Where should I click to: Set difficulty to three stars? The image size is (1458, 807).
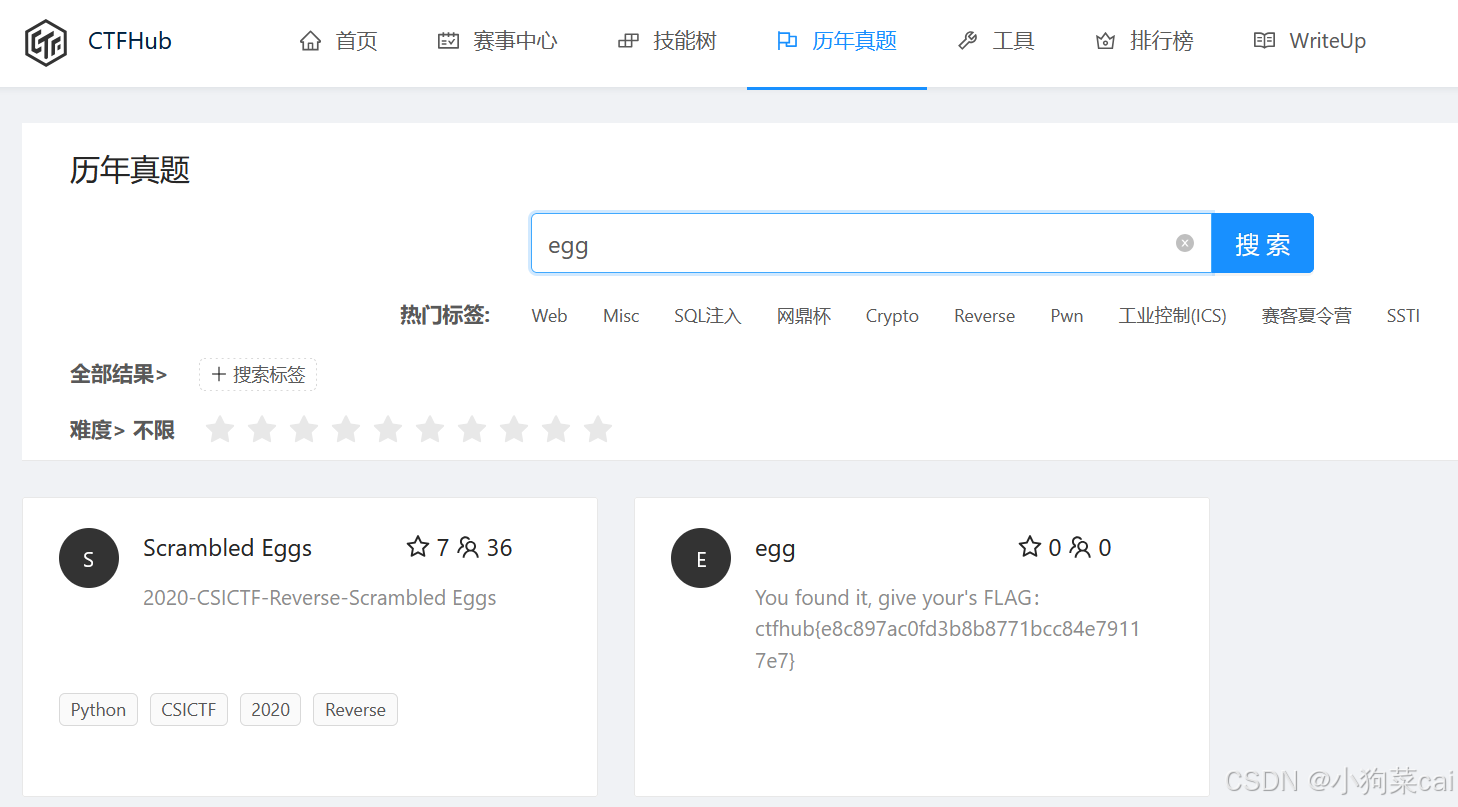304,430
